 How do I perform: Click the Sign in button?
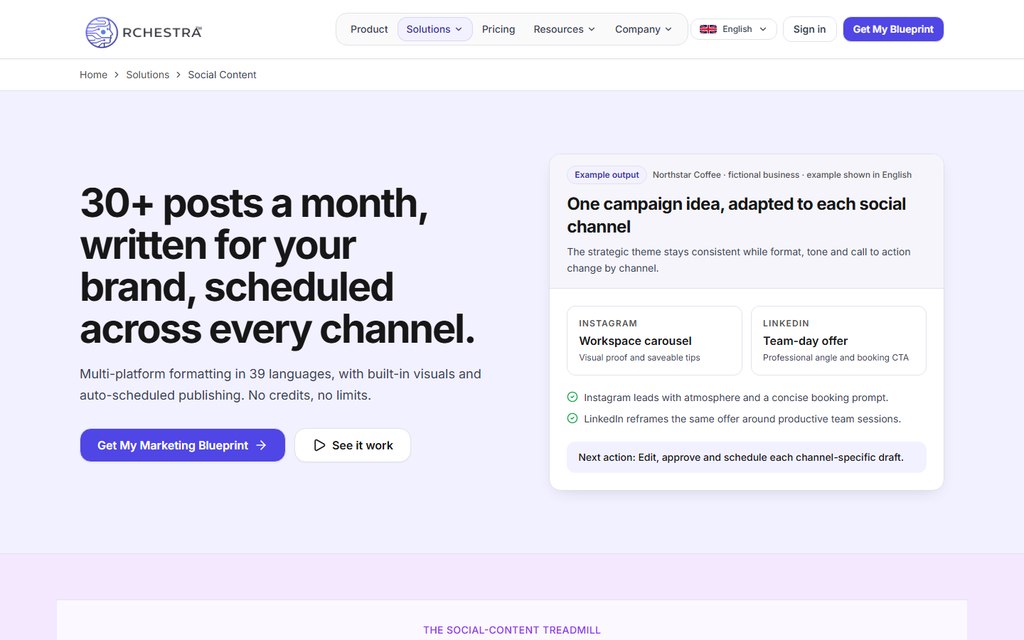tap(809, 29)
